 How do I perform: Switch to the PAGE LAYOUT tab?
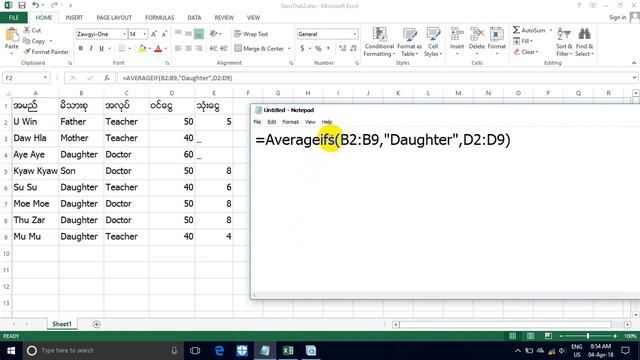pyautogui.click(x=114, y=18)
